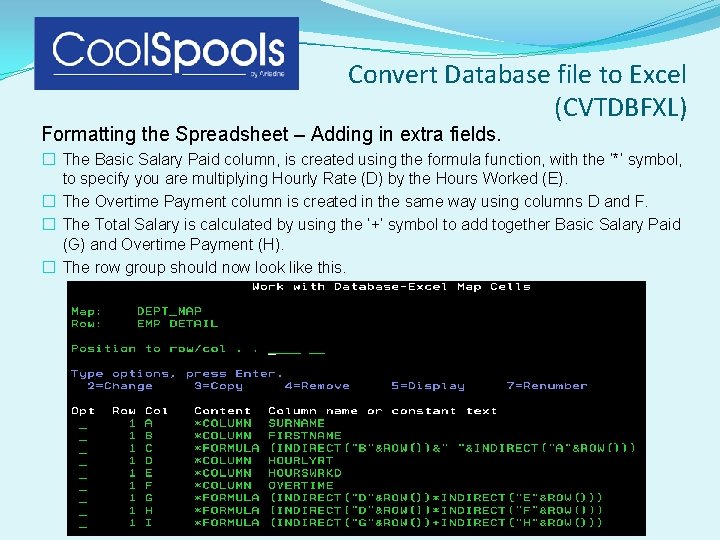Screen dimensions: 720x540
Task: Click the column I formula adding G and H
Action: (436, 523)
